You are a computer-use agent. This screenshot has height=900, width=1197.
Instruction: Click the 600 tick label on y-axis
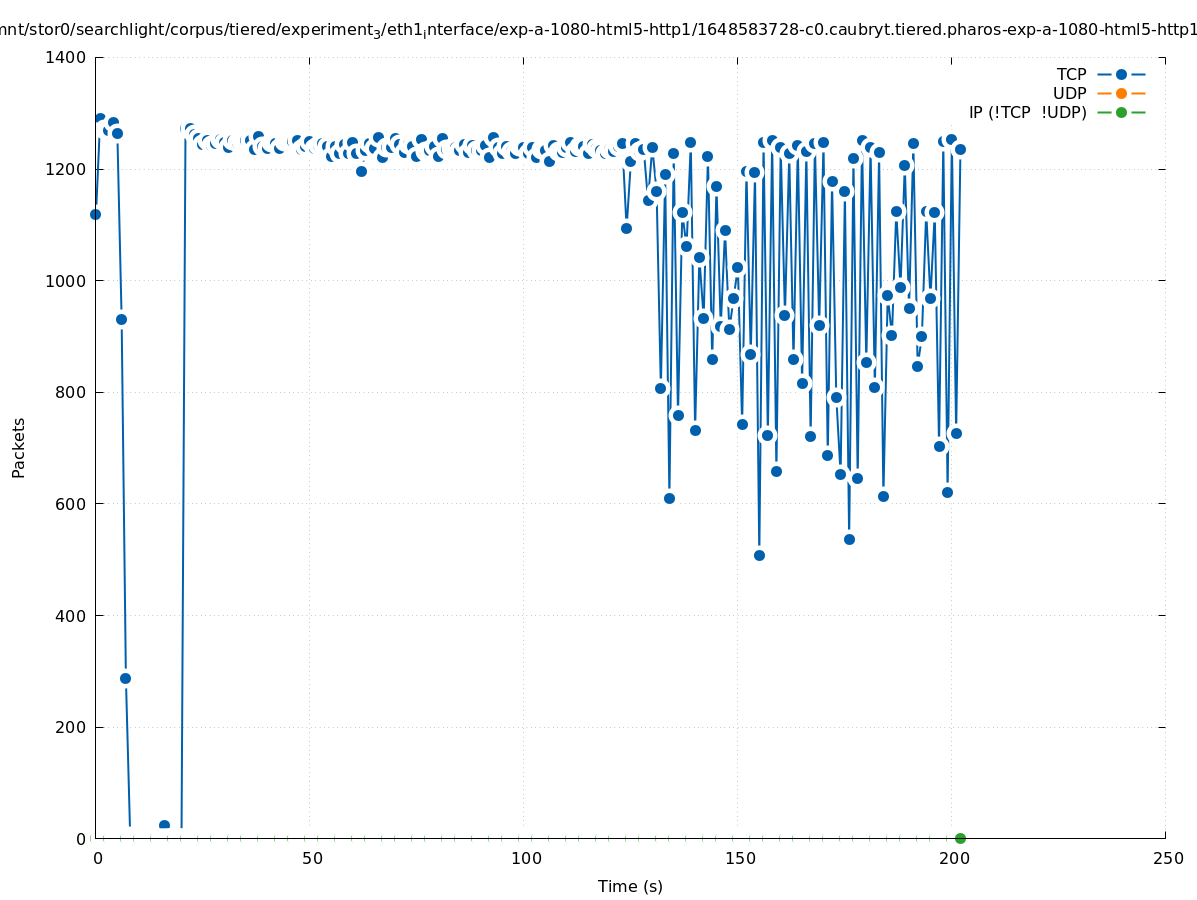tap(71, 504)
